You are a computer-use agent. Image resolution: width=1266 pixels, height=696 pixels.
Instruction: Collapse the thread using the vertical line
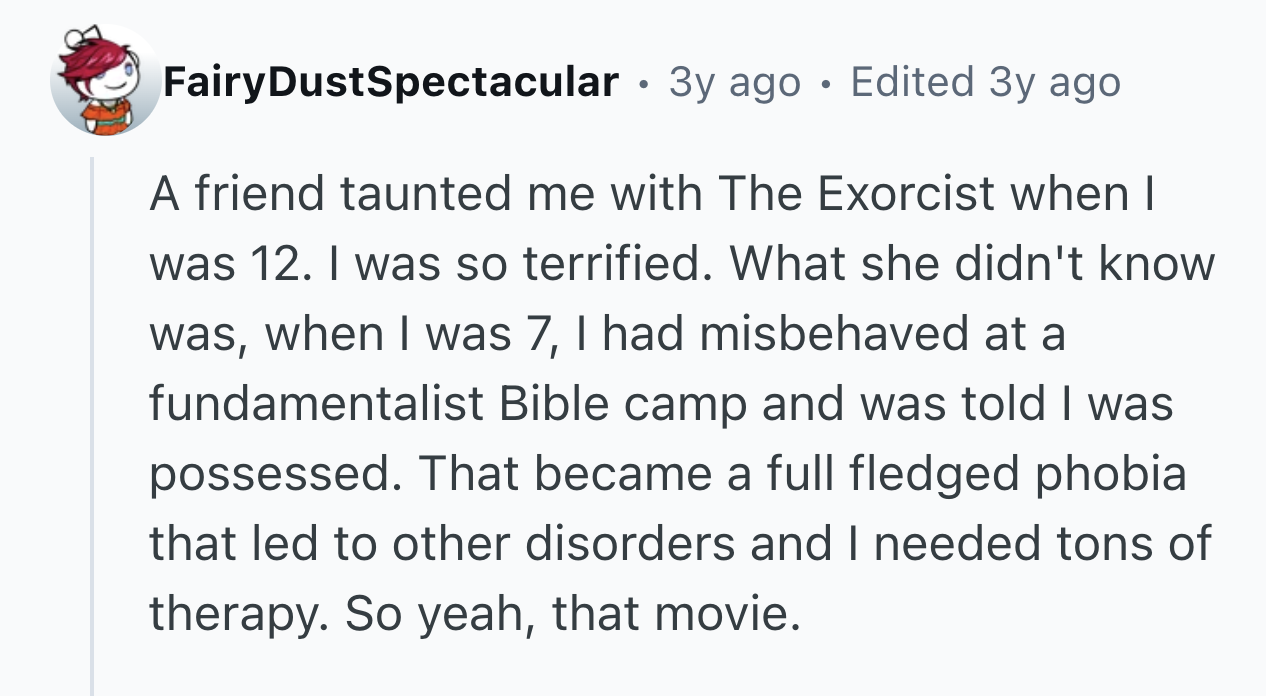coord(92,425)
